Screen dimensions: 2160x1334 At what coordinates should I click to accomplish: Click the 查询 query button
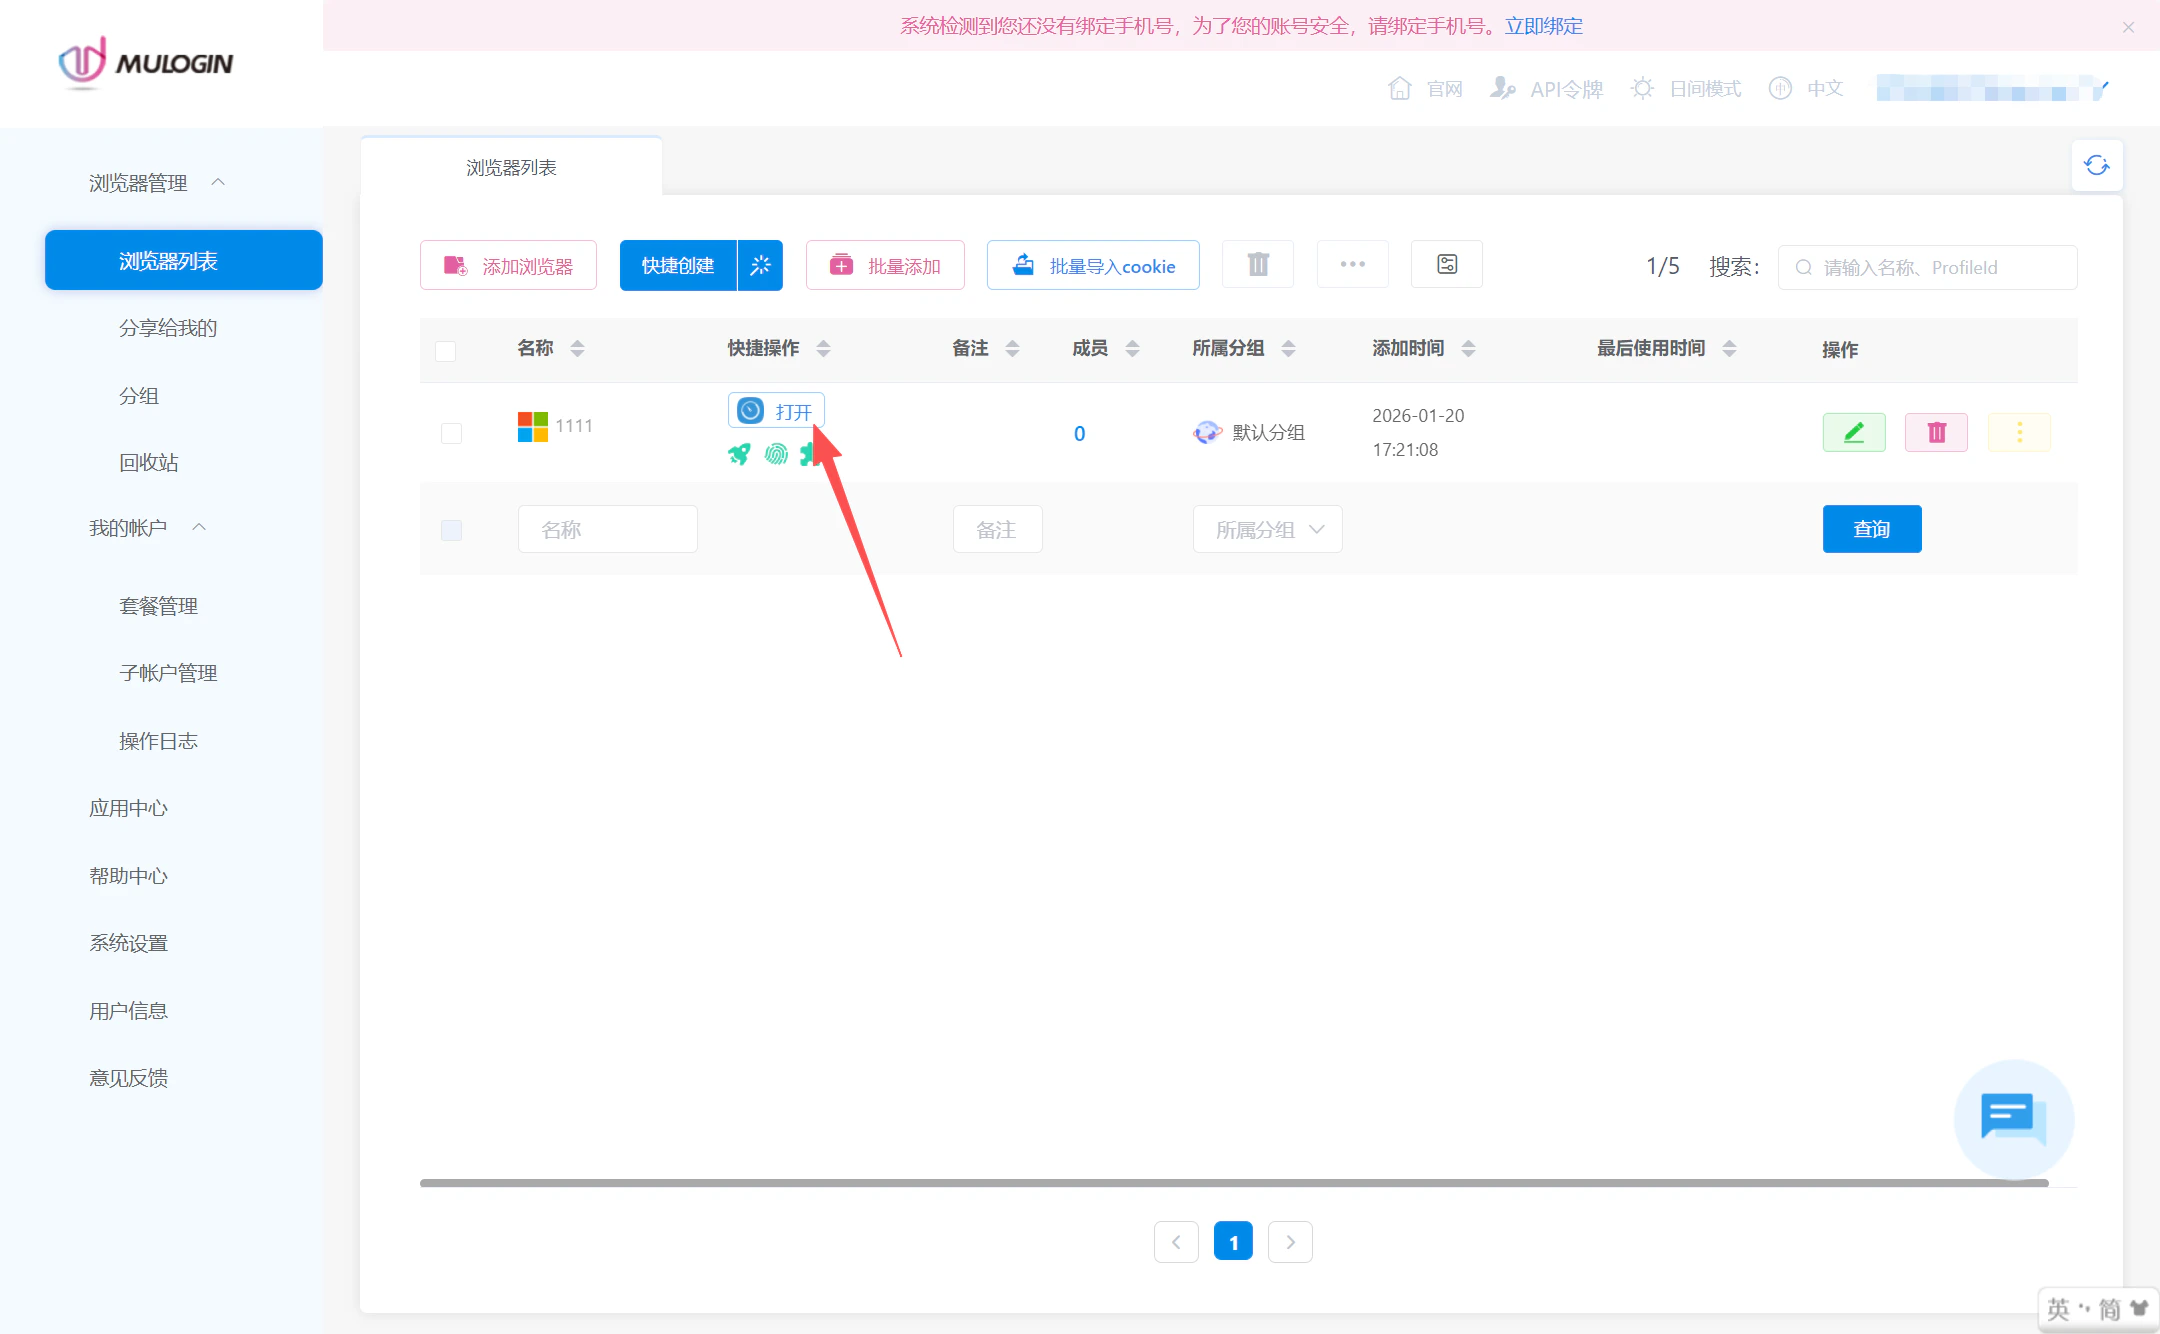(x=1872, y=529)
